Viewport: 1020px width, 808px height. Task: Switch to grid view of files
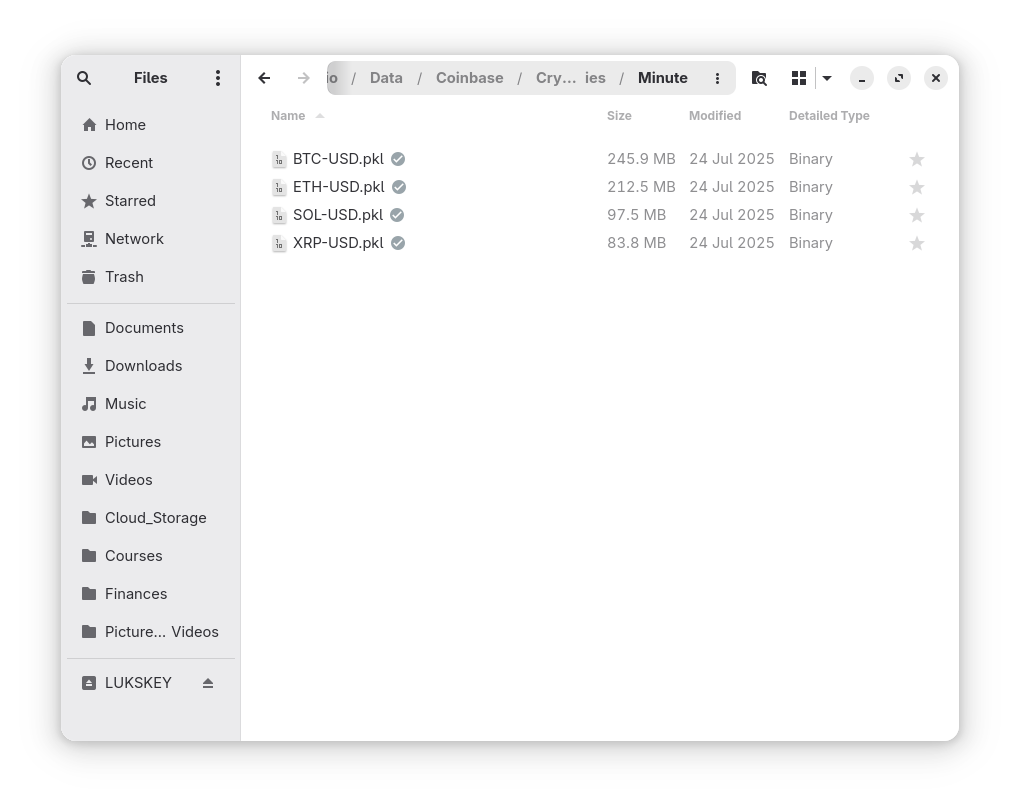coord(798,78)
